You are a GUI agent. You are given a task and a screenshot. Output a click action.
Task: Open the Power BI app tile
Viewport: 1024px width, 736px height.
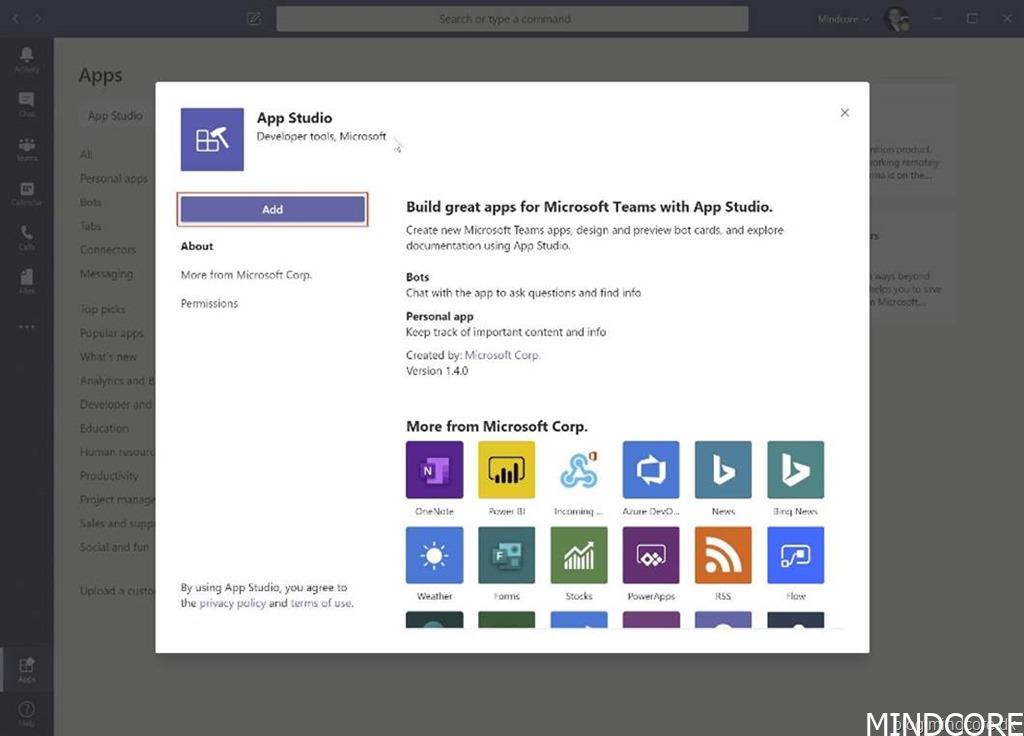click(x=506, y=470)
